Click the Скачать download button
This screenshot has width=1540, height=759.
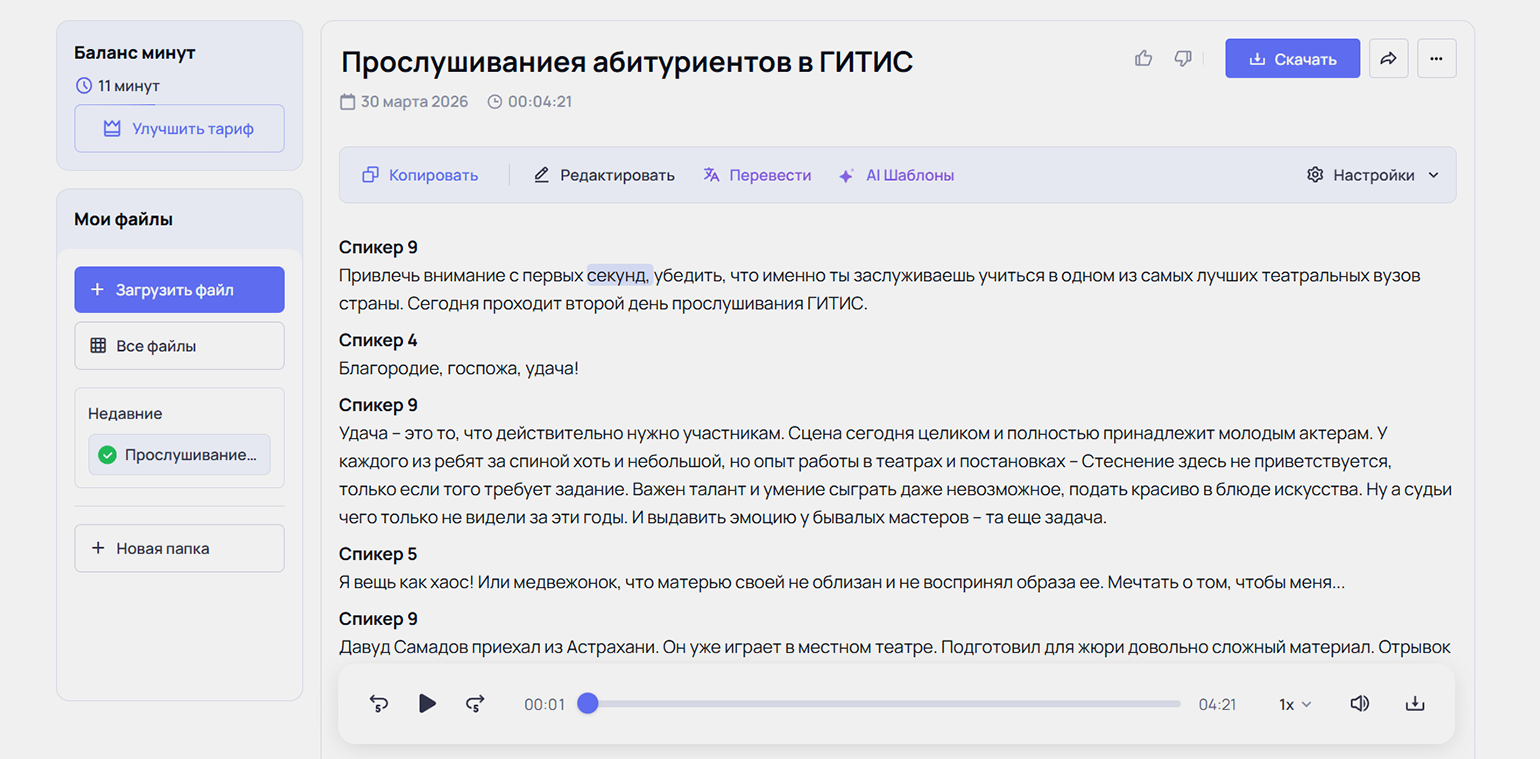pos(1292,59)
